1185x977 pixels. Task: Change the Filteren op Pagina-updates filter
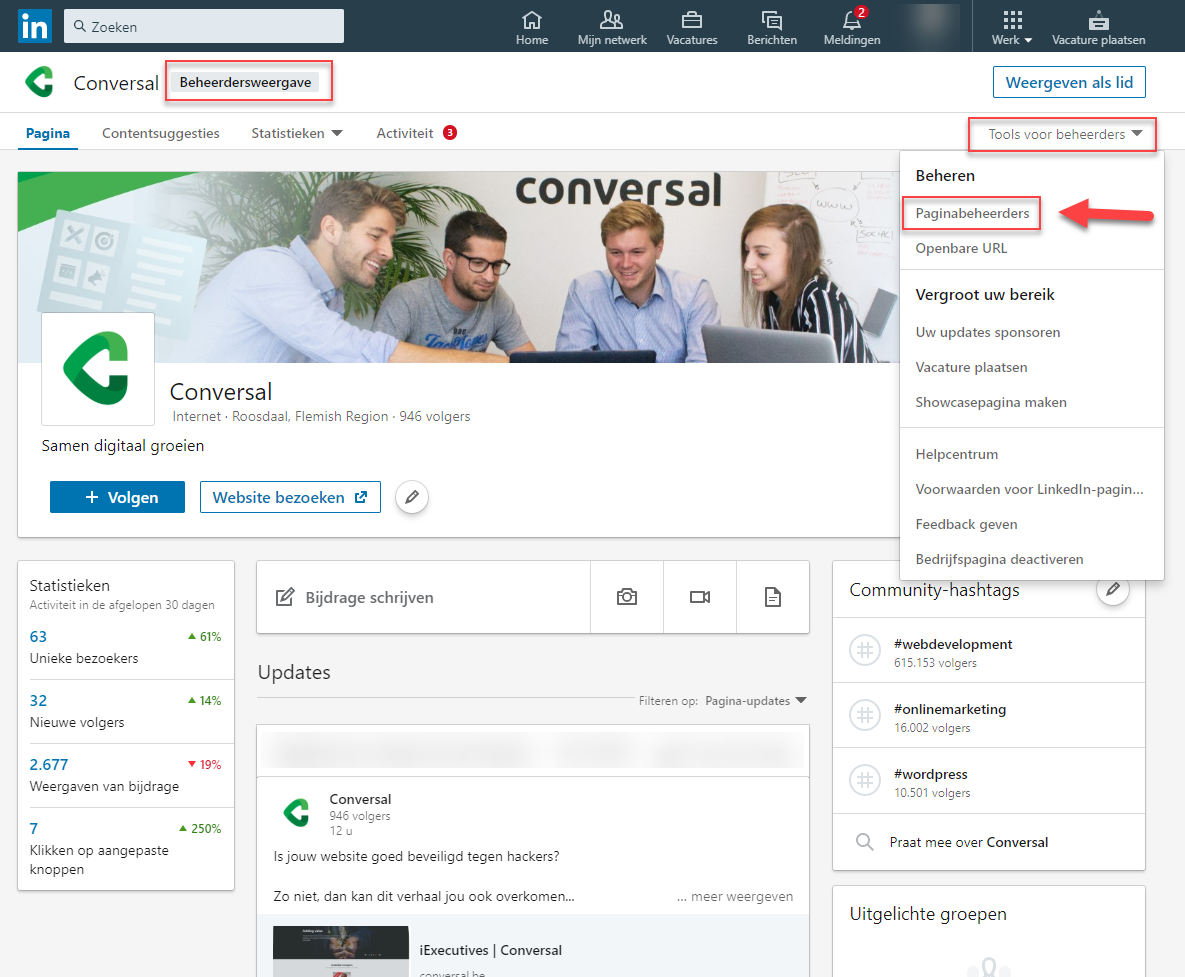756,700
